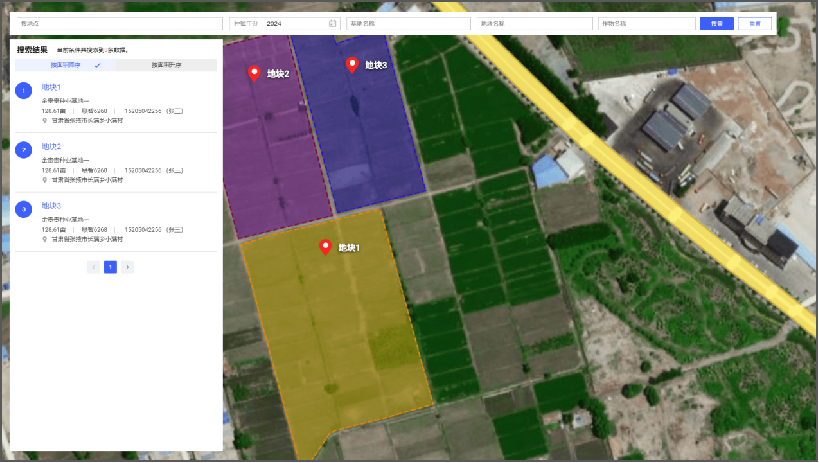Click the red map pin for 地块2
This screenshot has height=463, width=819.
254,73
